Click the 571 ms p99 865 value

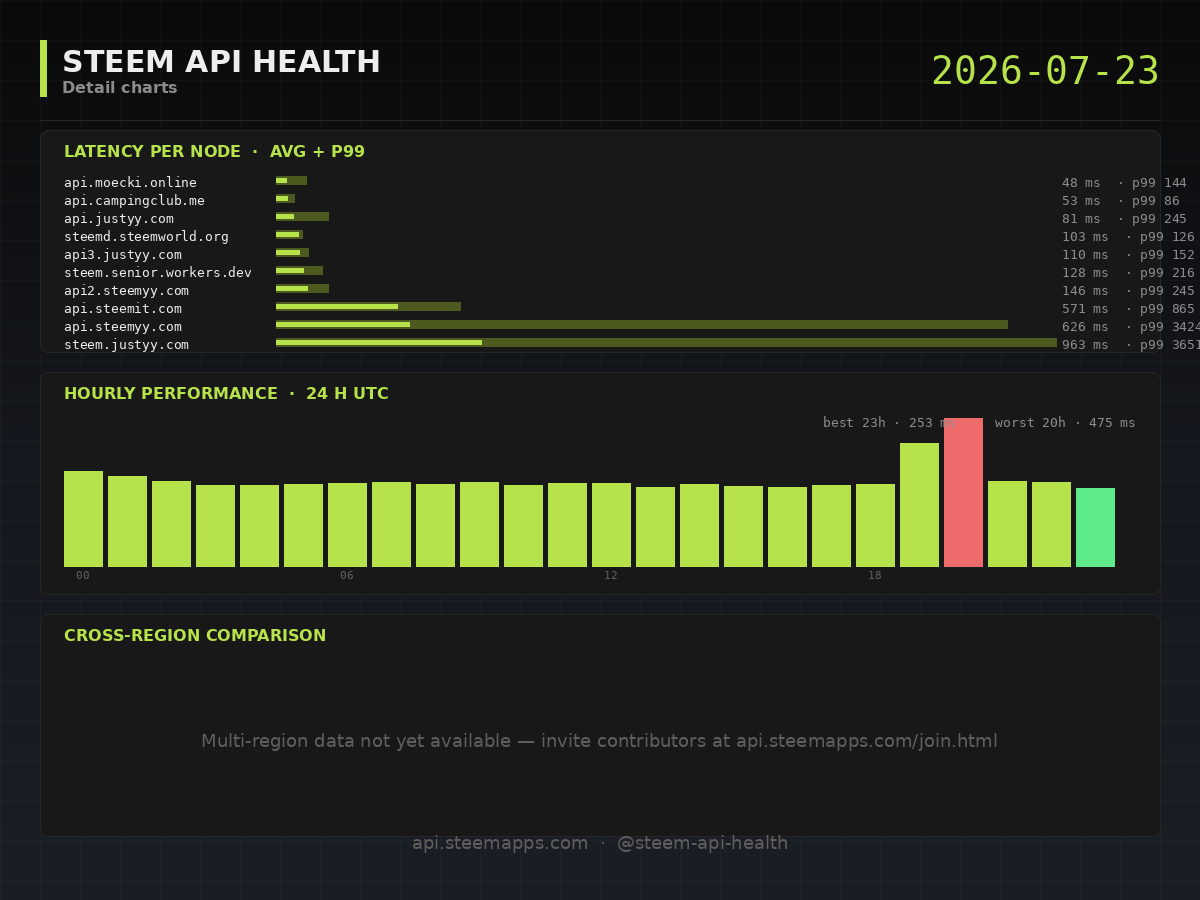1128,309
